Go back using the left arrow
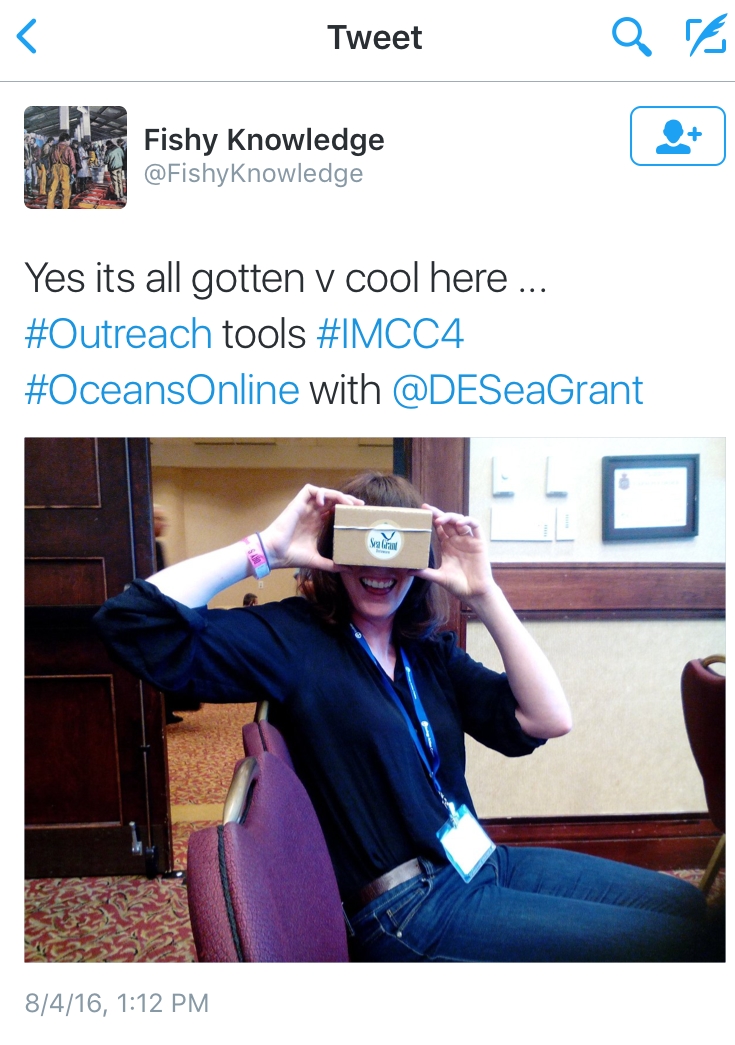Viewport: 735px width, 1045px height. 27,36
